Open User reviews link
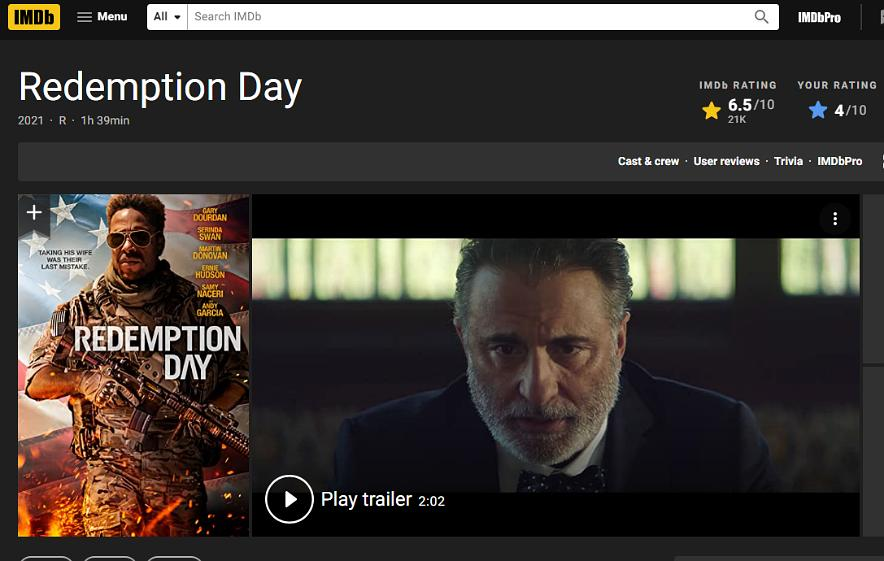884x561 pixels. (x=726, y=161)
